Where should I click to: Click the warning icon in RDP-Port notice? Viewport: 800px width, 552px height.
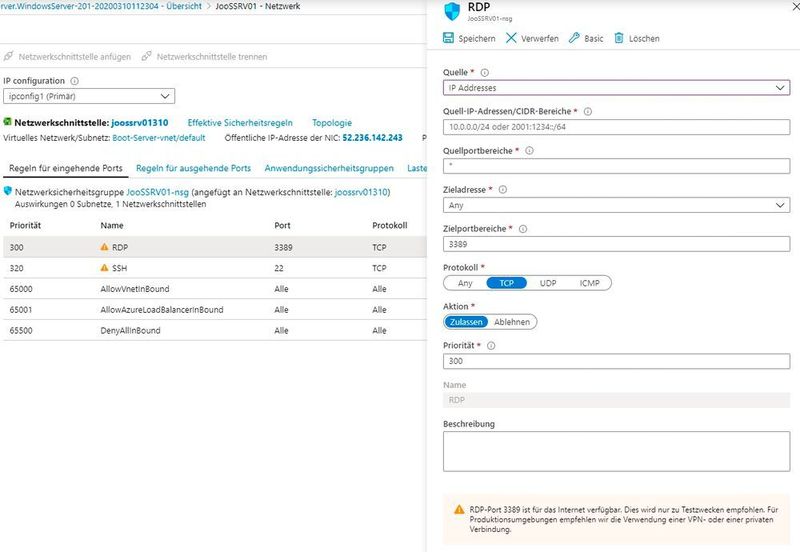tap(459, 509)
